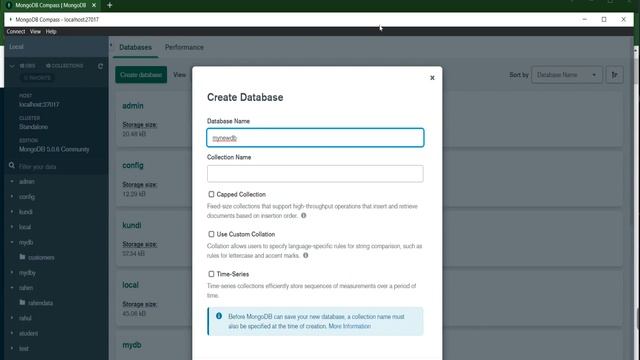Refresh the sidebar databases list
Viewport: 640px width, 360px height.
point(100,66)
